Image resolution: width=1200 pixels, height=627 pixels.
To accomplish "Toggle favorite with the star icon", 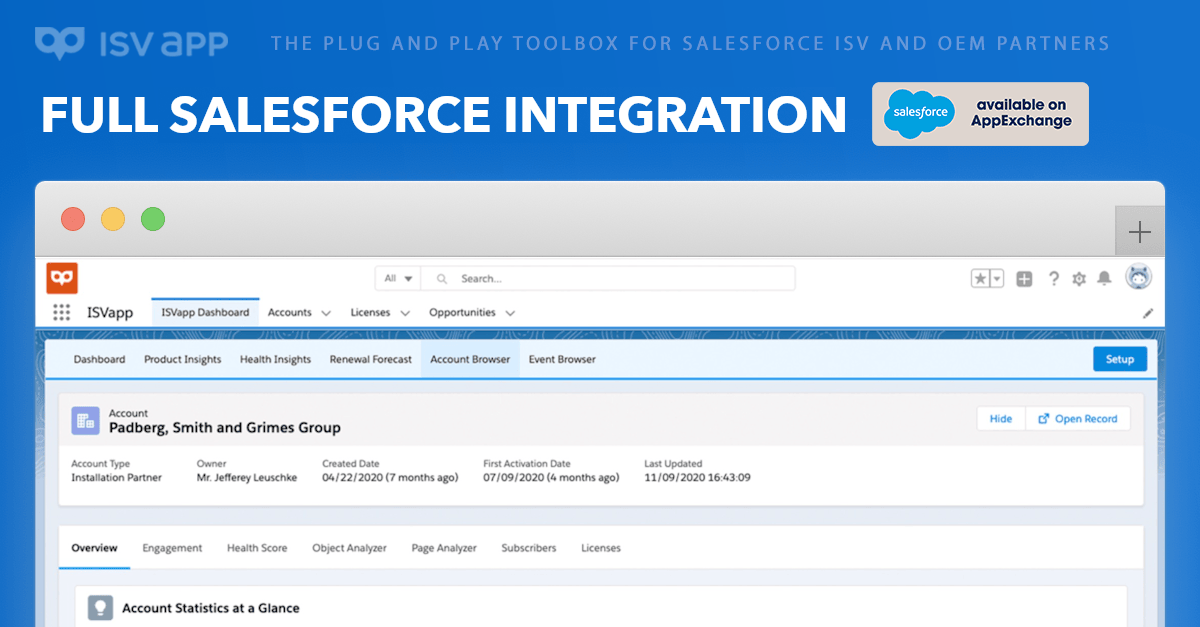I will [981, 277].
